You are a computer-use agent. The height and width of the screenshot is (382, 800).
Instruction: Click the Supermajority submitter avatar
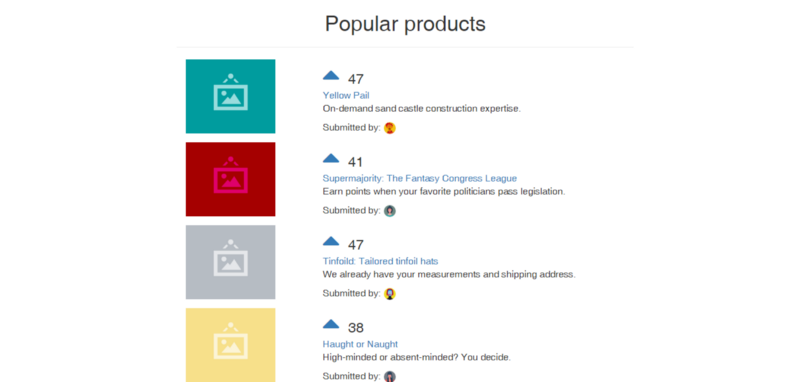tap(390, 211)
